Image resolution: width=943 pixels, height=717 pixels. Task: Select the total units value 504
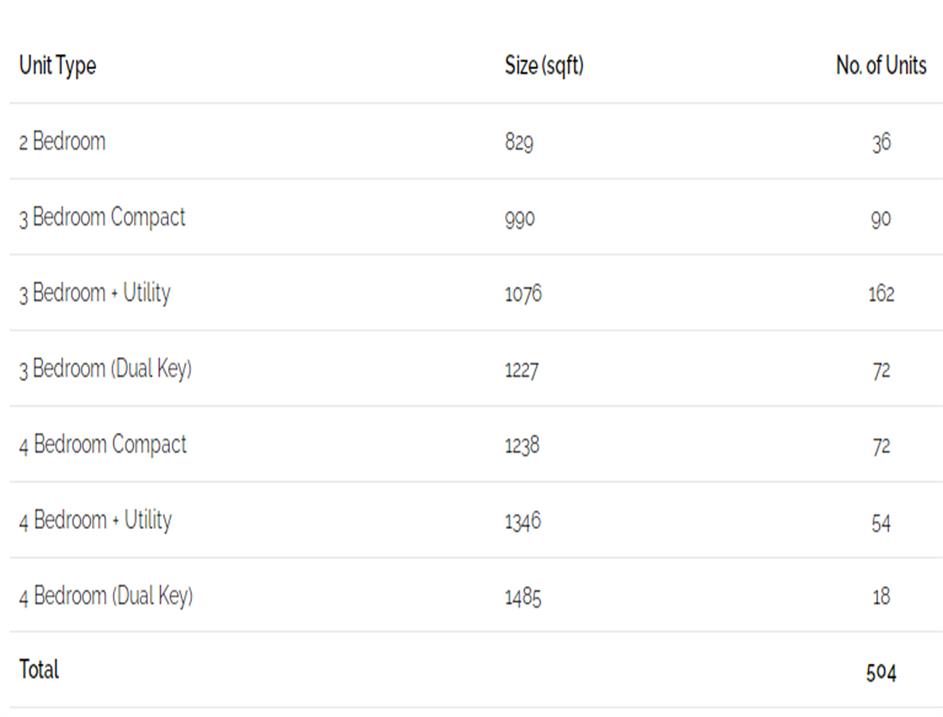pyautogui.click(x=881, y=673)
